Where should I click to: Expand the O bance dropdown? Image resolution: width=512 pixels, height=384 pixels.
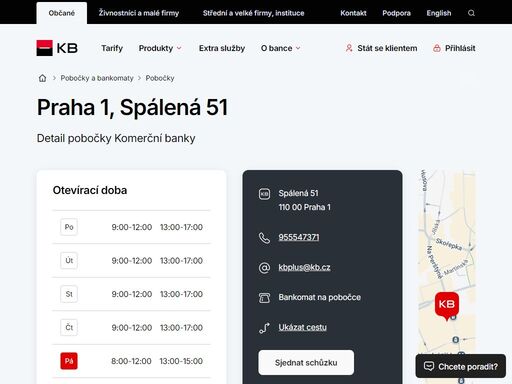pyautogui.click(x=281, y=48)
